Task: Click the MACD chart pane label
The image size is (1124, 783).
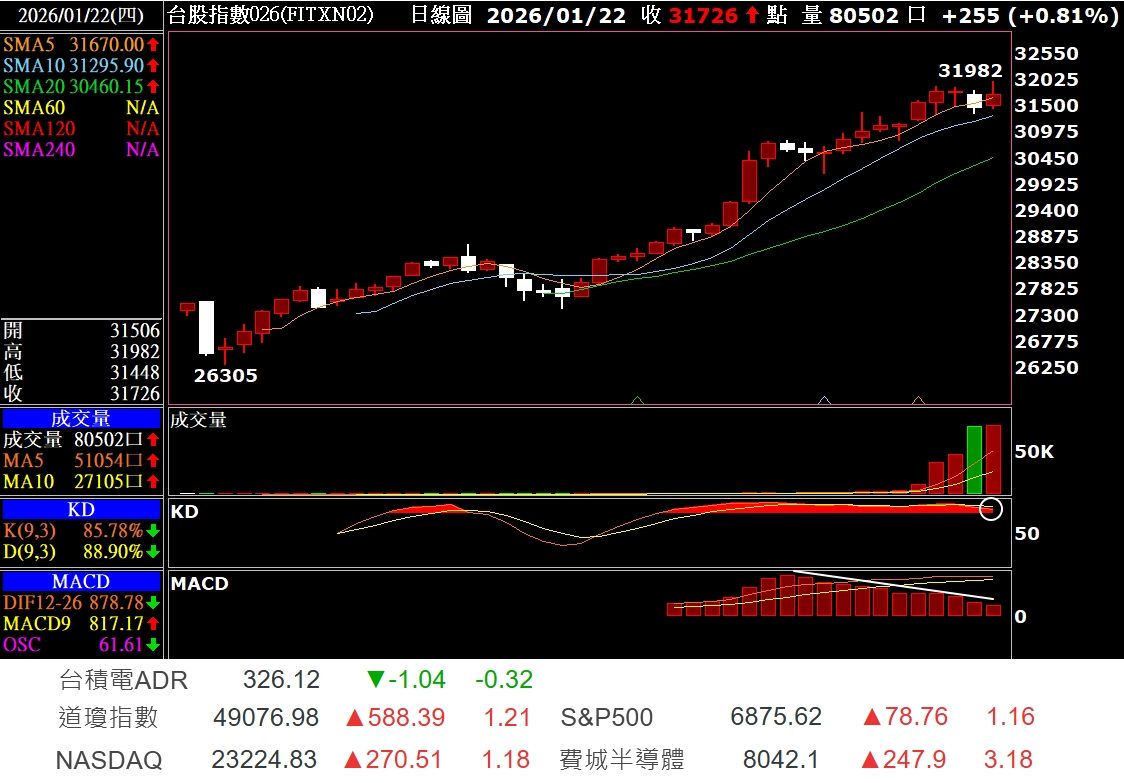Action: (199, 584)
